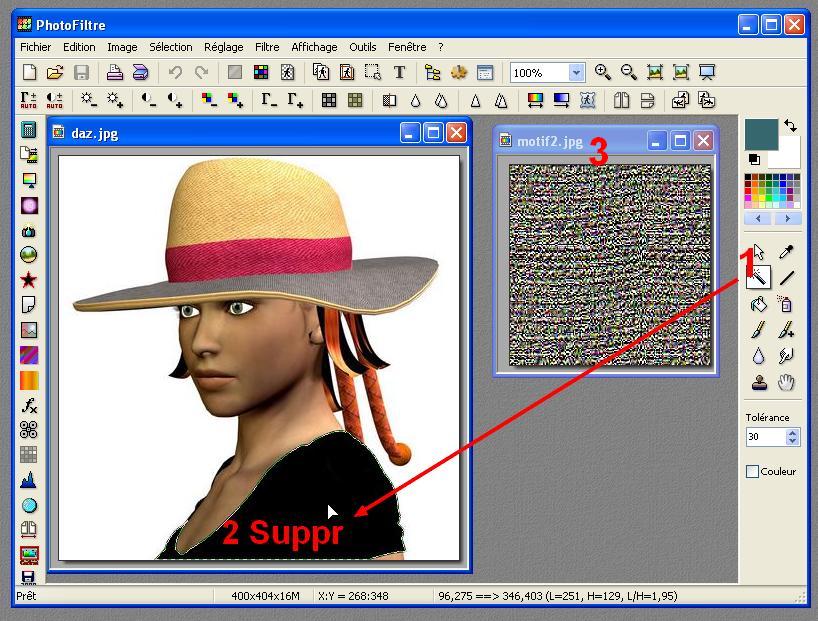Show previous palette colors with left arrow
The height and width of the screenshot is (621, 818).
click(758, 219)
